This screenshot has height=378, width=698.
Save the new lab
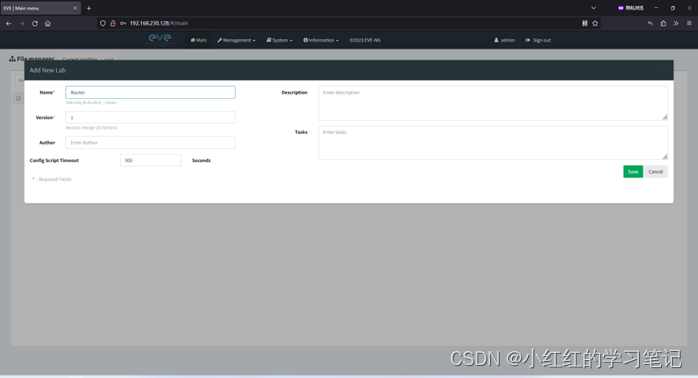(633, 171)
